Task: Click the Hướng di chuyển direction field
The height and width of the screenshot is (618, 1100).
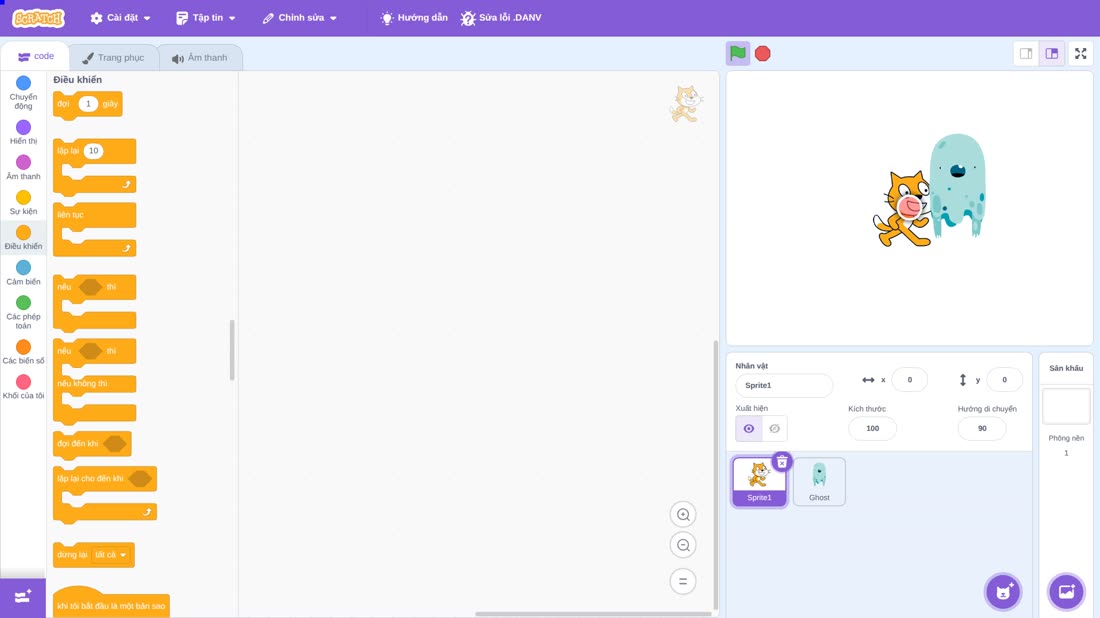Action: (x=981, y=429)
